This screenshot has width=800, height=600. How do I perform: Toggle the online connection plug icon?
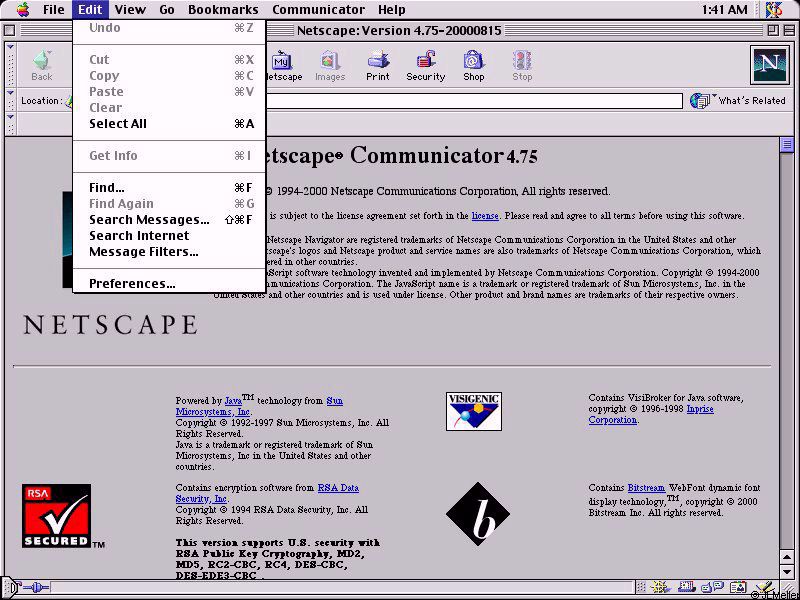pyautogui.click(x=34, y=588)
